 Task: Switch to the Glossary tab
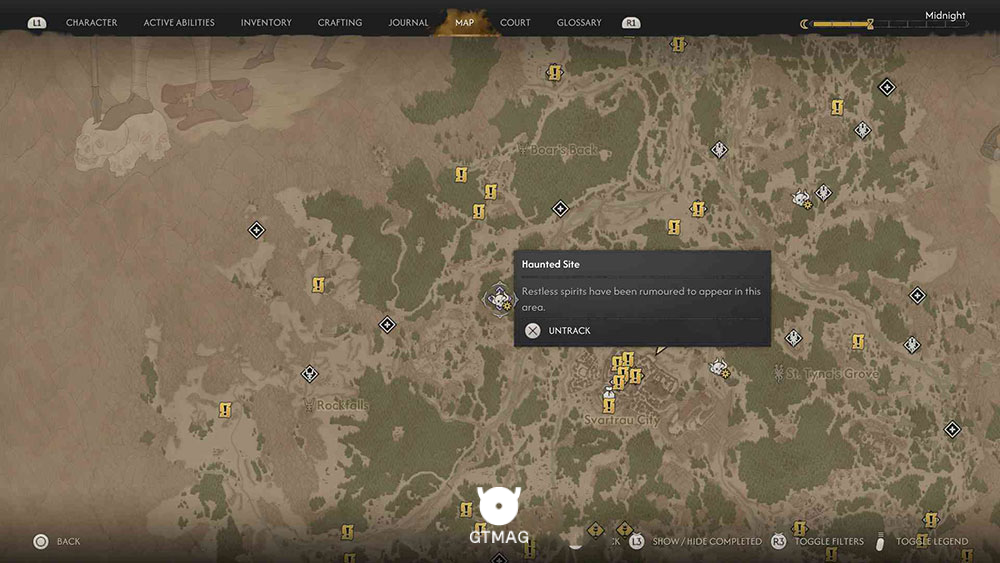coord(579,22)
